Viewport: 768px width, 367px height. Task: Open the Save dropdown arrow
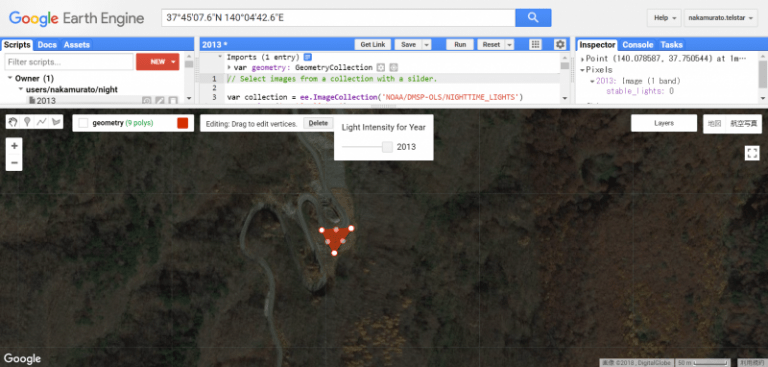point(427,45)
